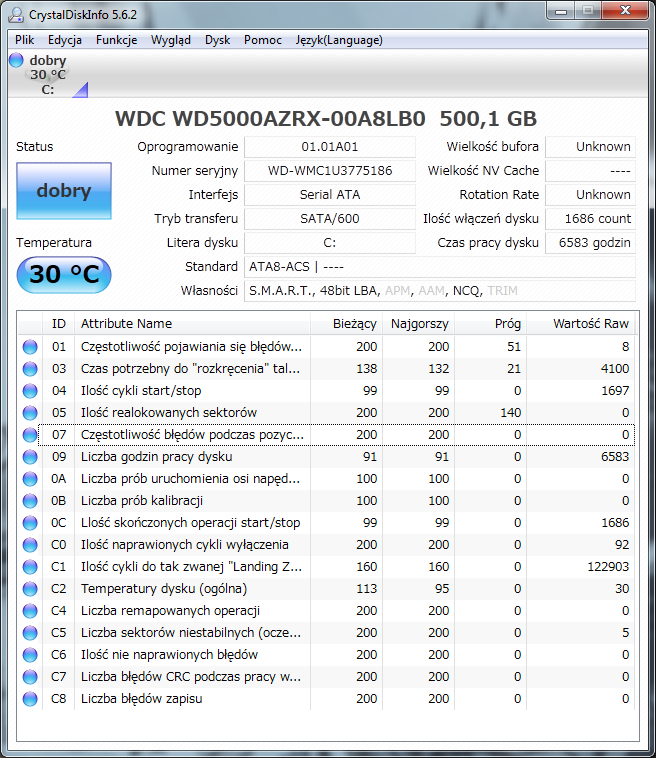Image resolution: width=656 pixels, height=758 pixels.
Task: Click the Bieżący column header
Action: (x=346, y=323)
